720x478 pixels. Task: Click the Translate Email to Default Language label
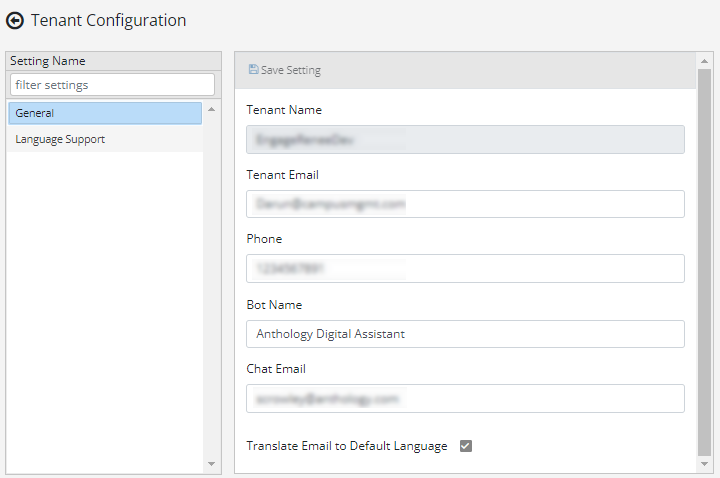point(347,446)
